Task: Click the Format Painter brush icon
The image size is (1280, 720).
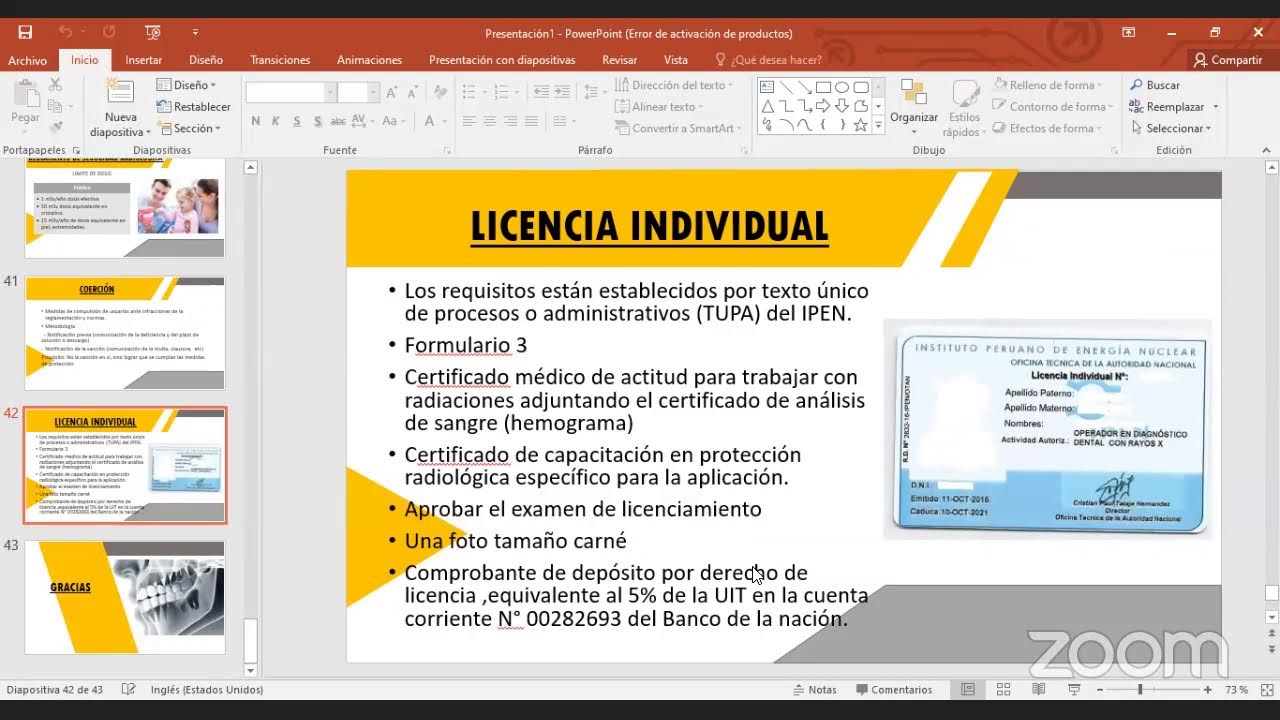Action: click(x=56, y=127)
